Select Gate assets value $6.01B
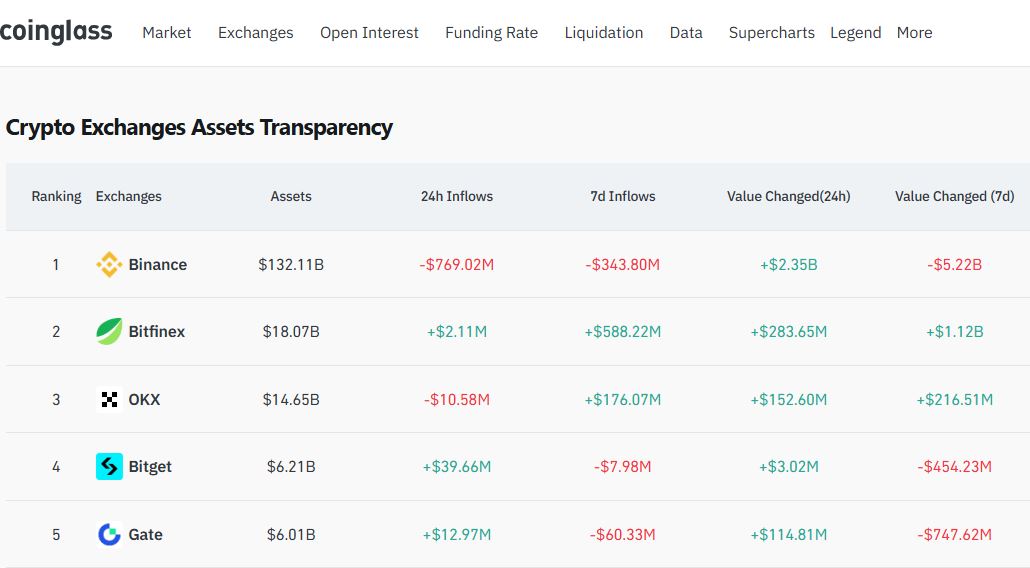1030x568 pixels. tap(291, 535)
